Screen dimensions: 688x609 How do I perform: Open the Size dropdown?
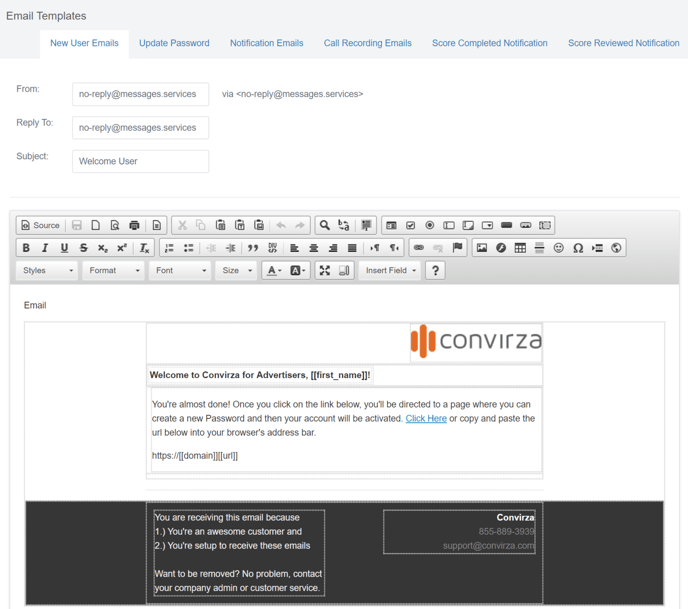236,271
